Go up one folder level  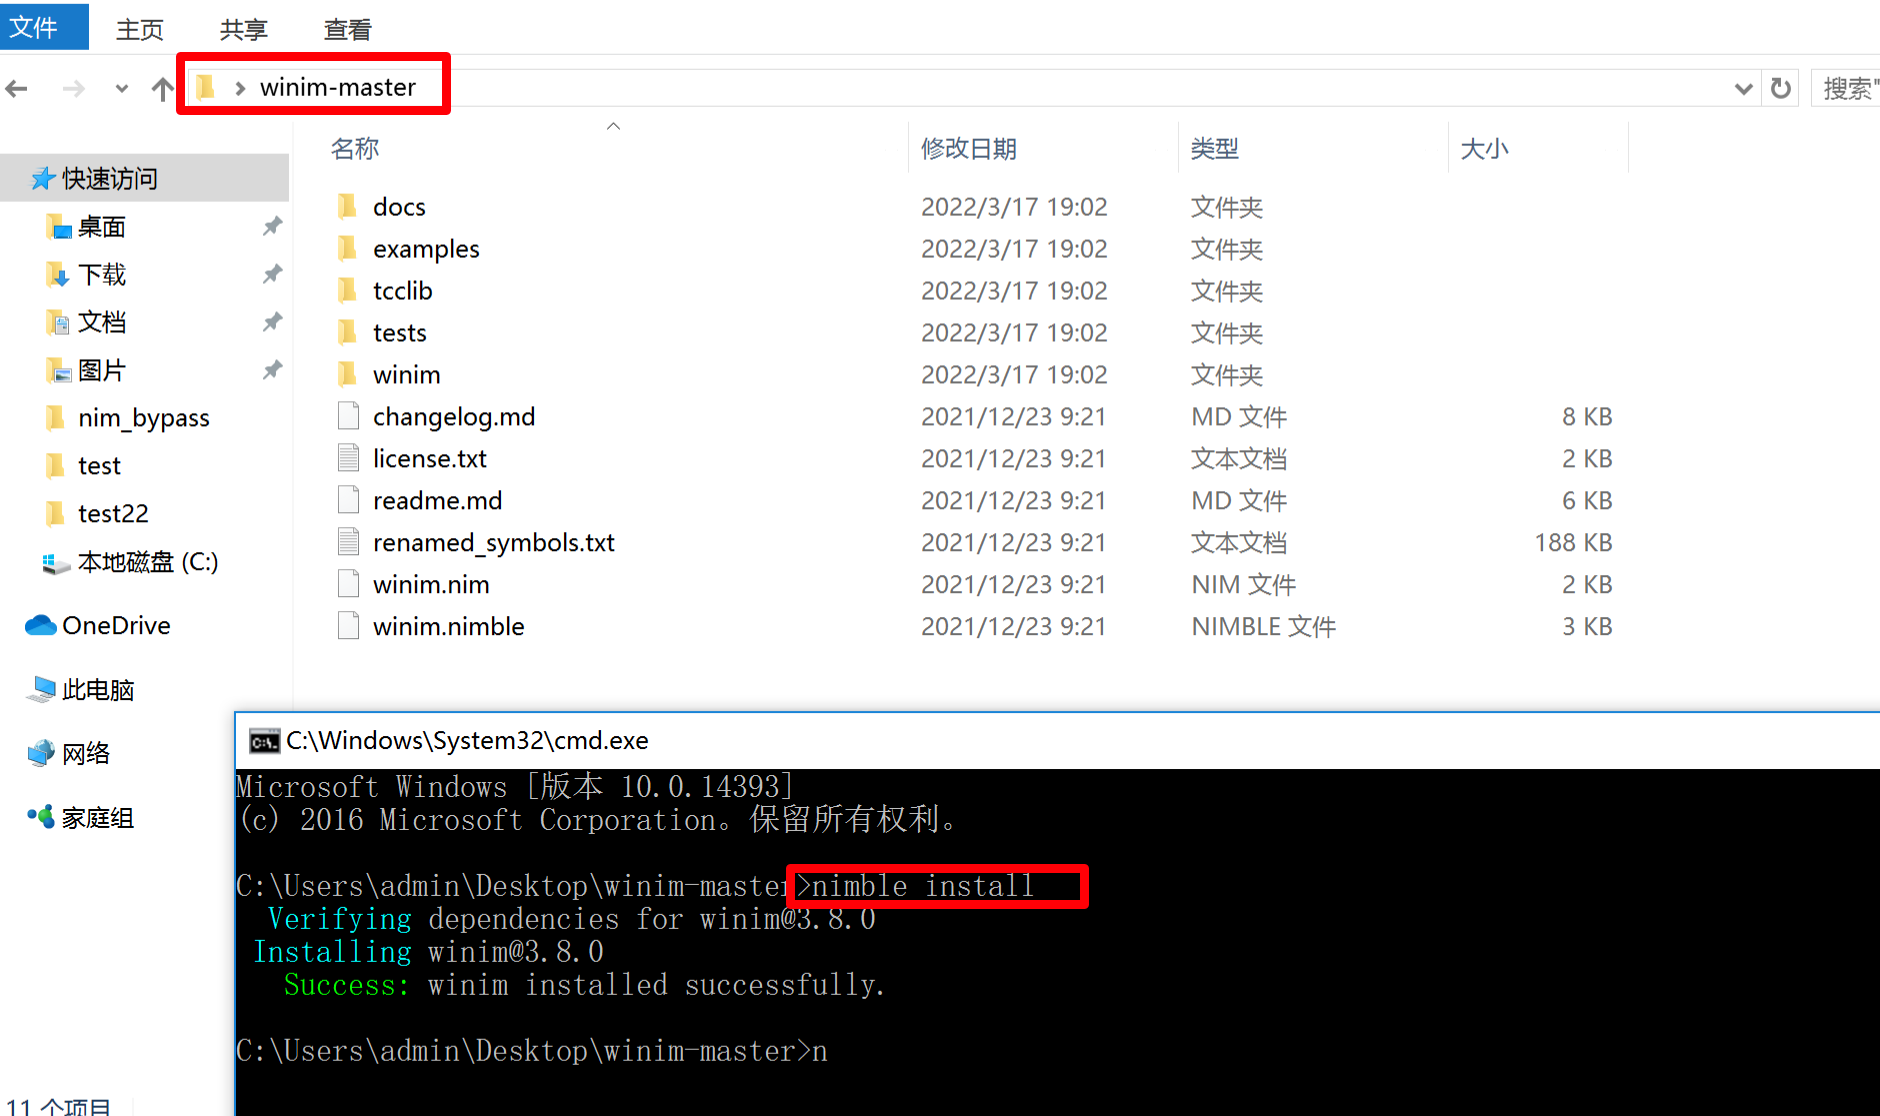point(161,89)
